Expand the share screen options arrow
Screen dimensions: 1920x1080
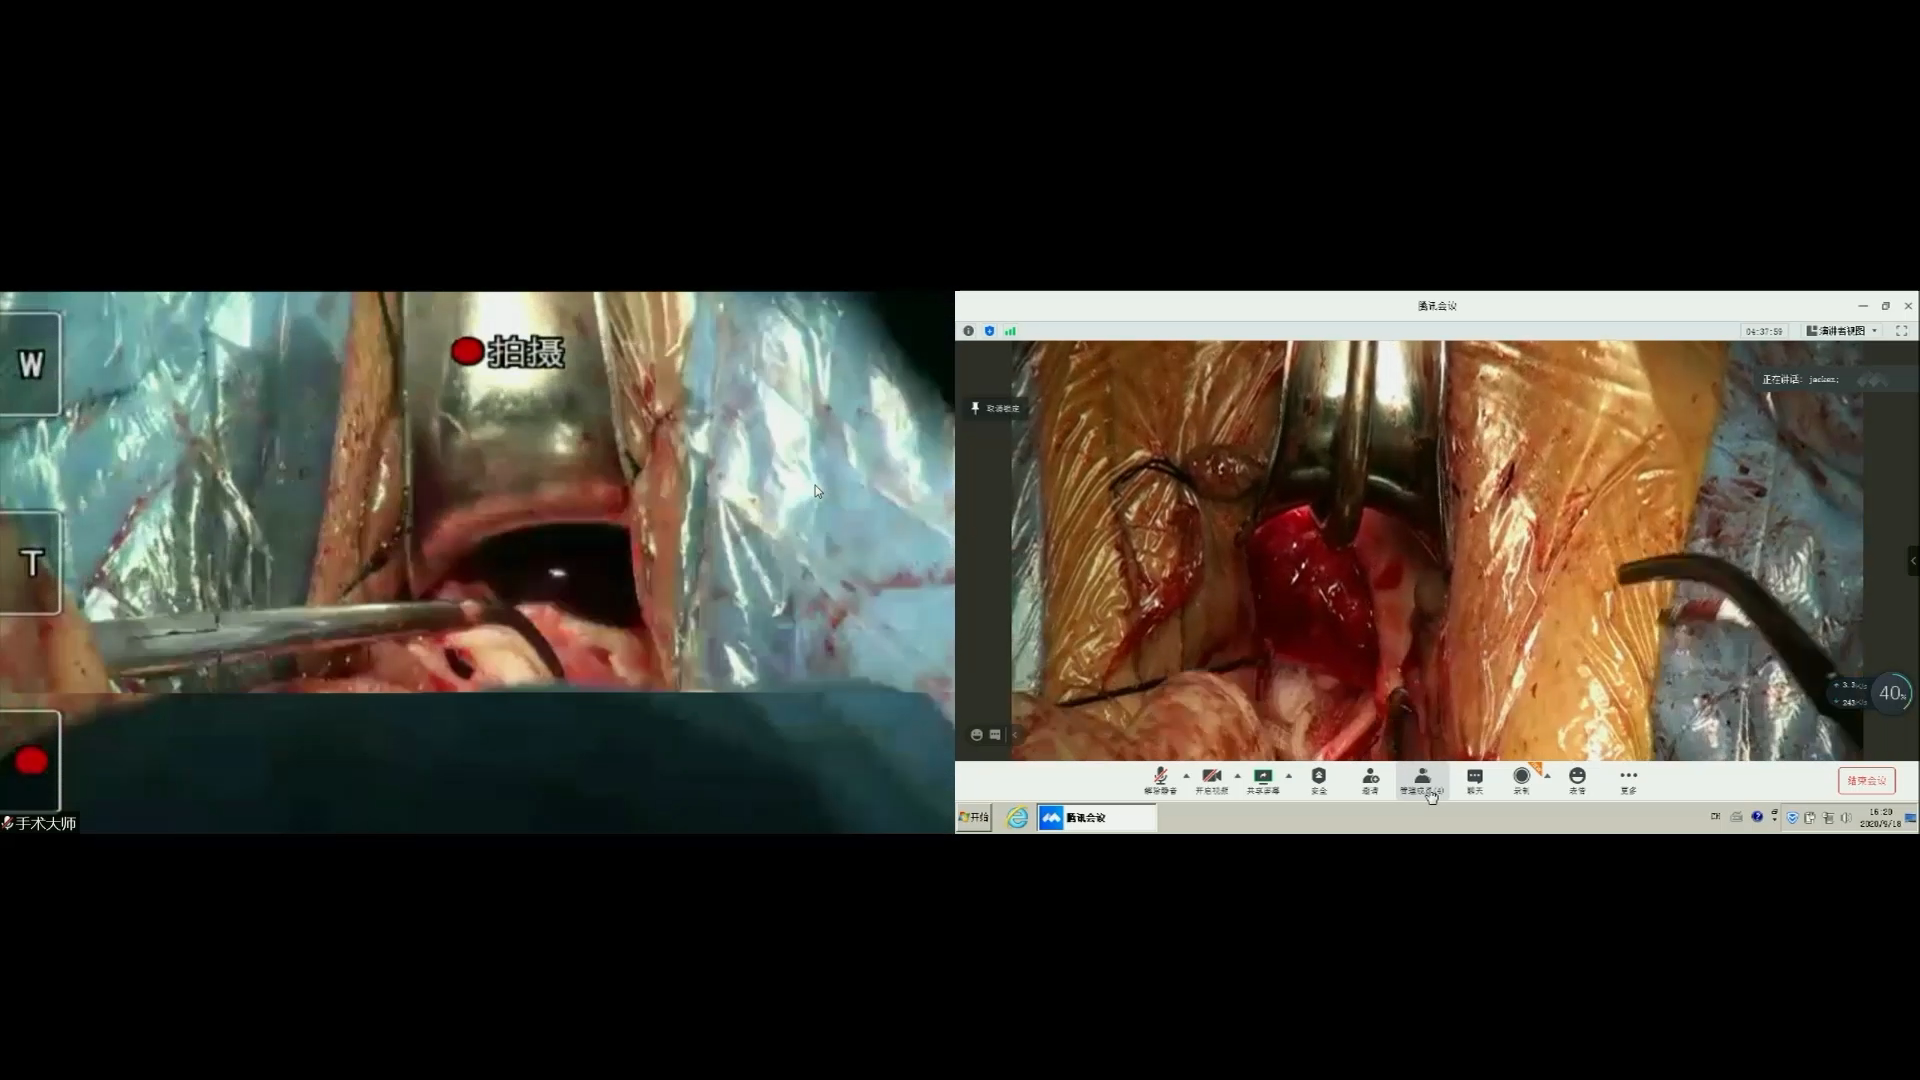point(1289,775)
